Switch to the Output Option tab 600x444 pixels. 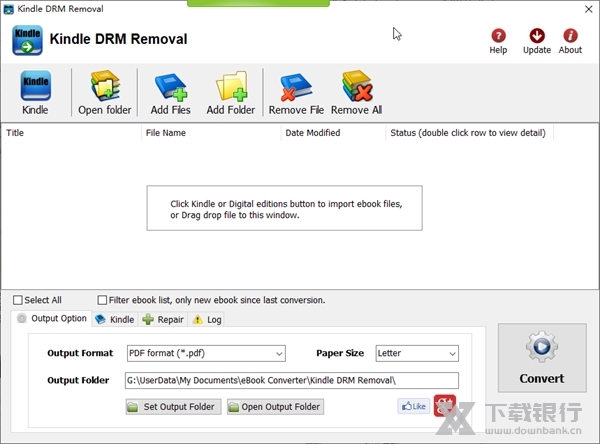pos(52,318)
